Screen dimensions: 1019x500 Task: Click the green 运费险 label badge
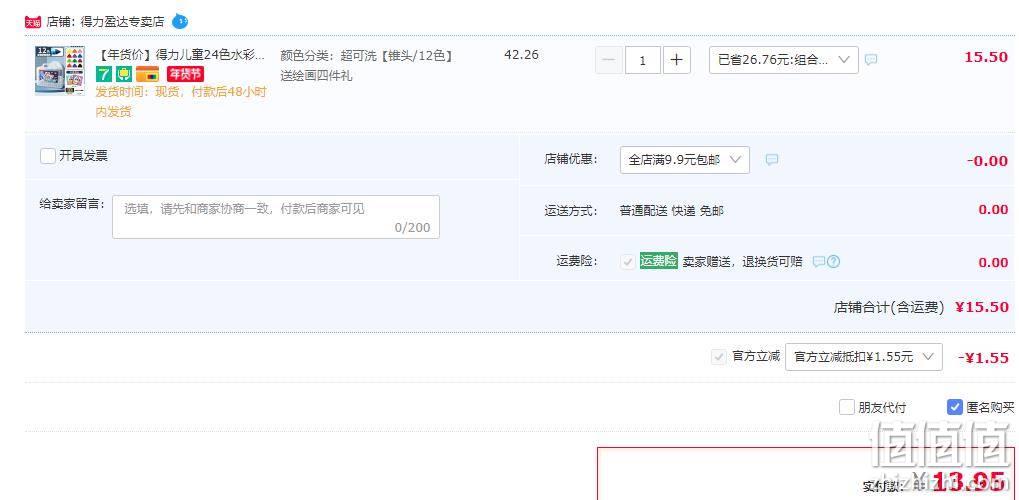pos(659,261)
